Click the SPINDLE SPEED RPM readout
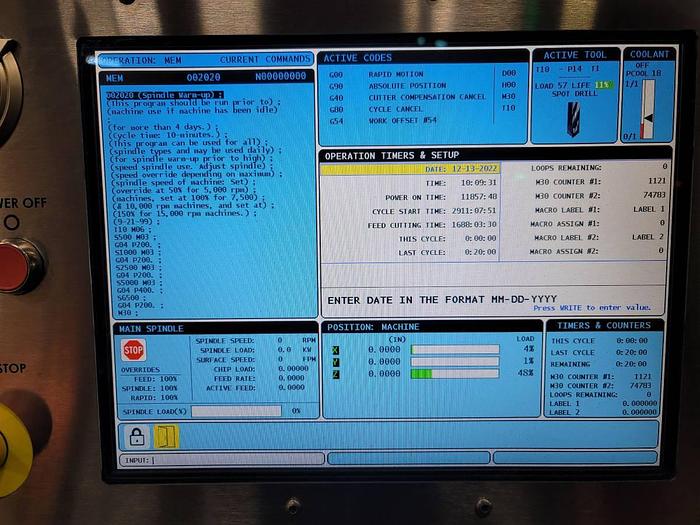 [x=255, y=340]
